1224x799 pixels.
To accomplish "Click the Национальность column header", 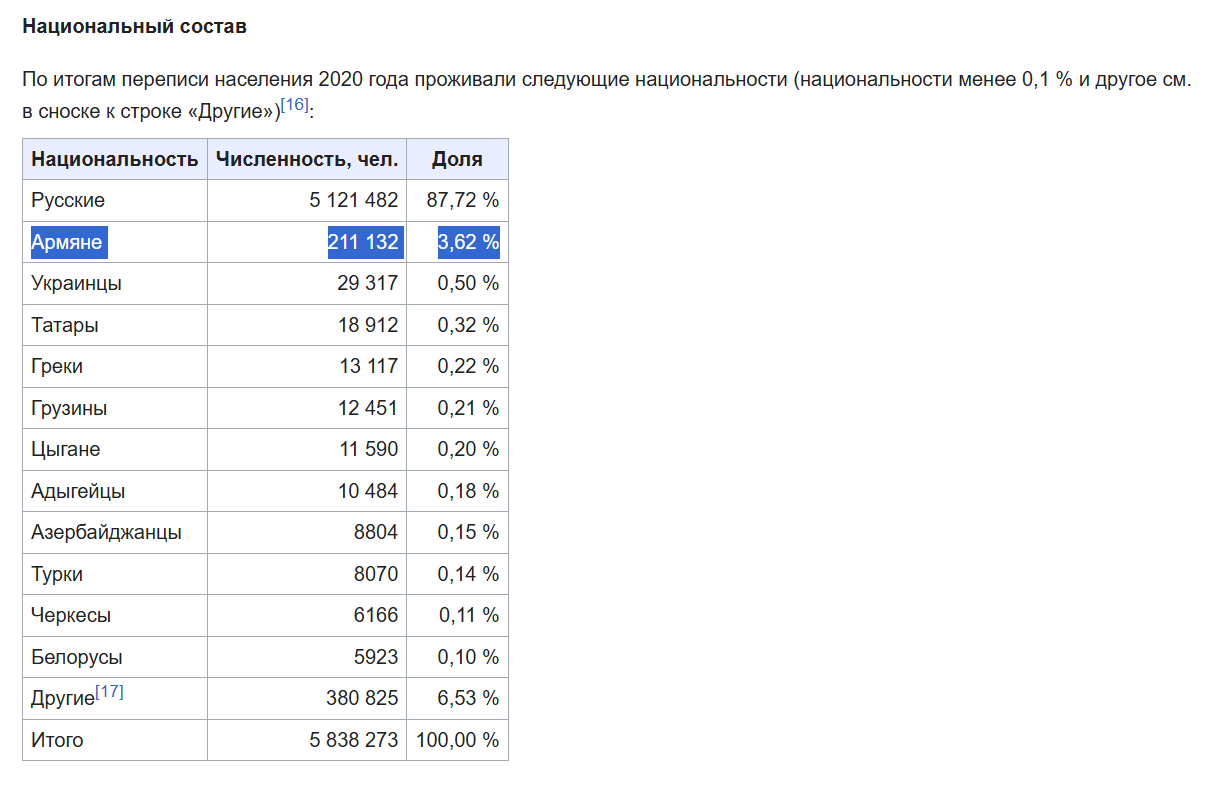I will 115,159.
